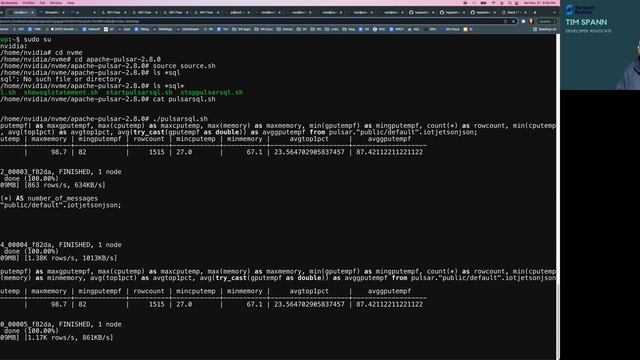Click the green 'stoppulsarsql.sh' file name

211,93
